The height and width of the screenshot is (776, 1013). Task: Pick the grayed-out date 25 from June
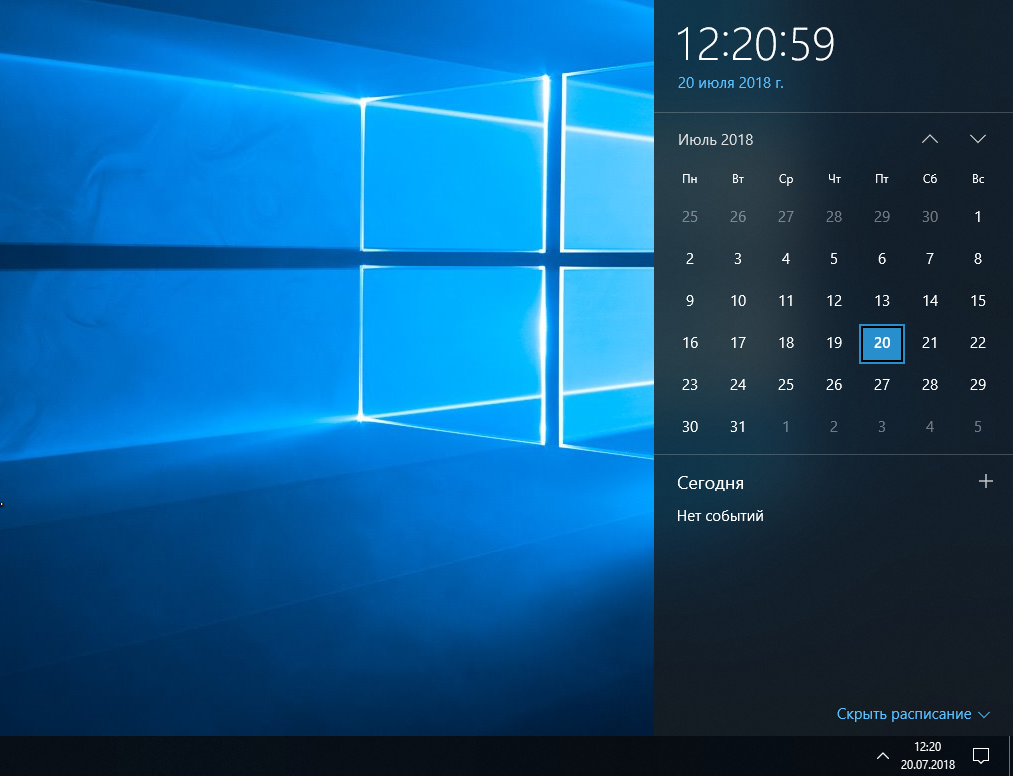point(689,217)
